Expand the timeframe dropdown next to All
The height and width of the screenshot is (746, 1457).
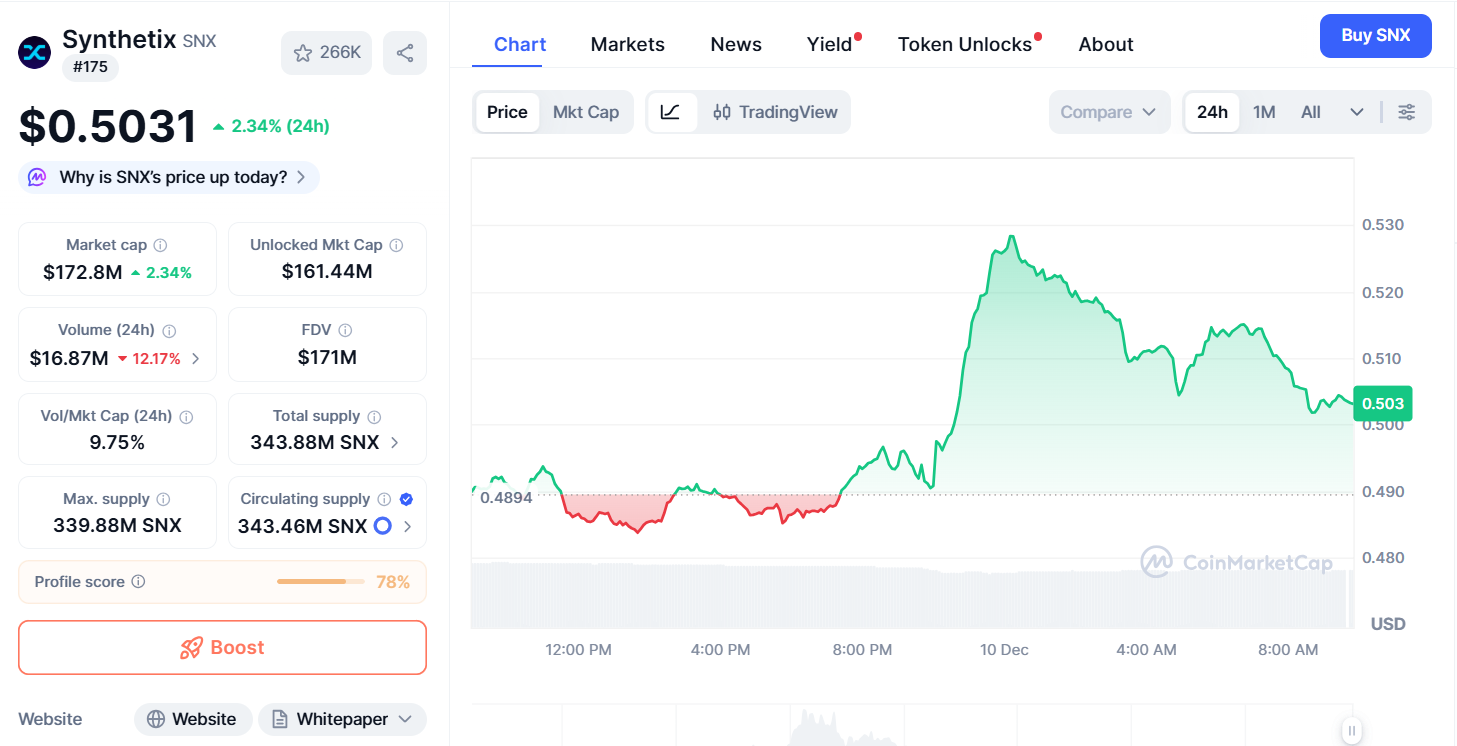[1356, 112]
